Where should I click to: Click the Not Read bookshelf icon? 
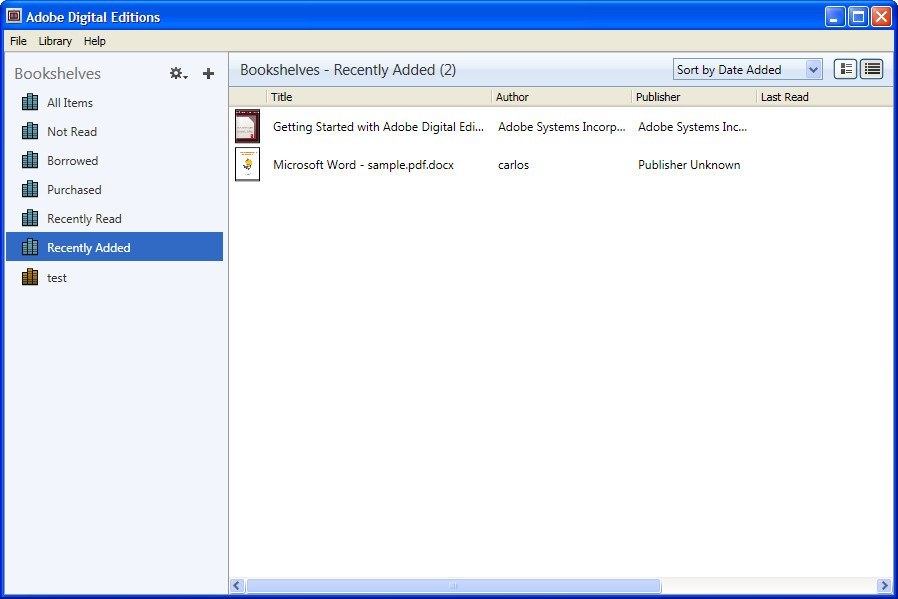[30, 132]
